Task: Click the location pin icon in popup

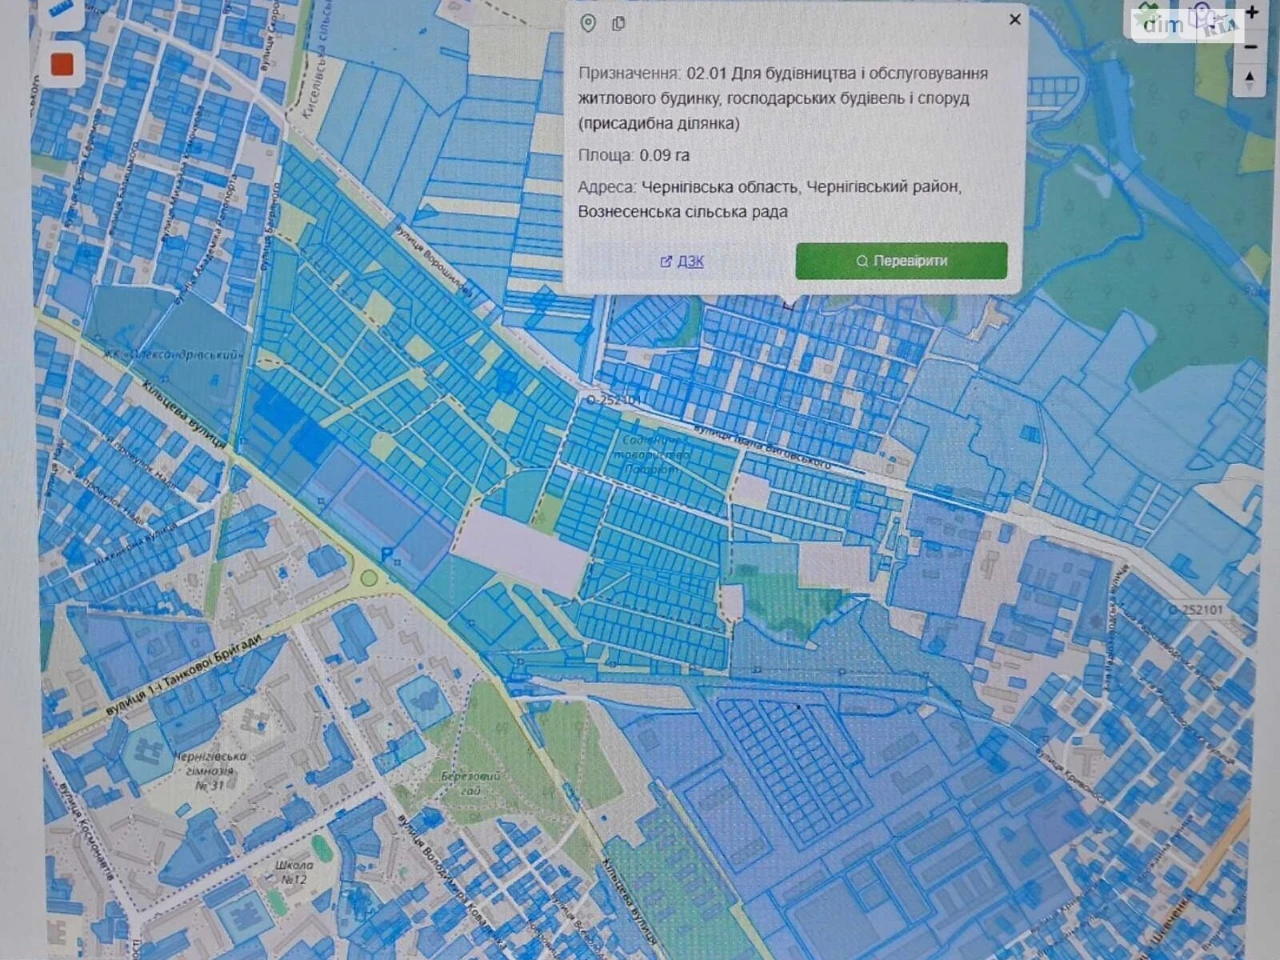Action: (x=588, y=23)
